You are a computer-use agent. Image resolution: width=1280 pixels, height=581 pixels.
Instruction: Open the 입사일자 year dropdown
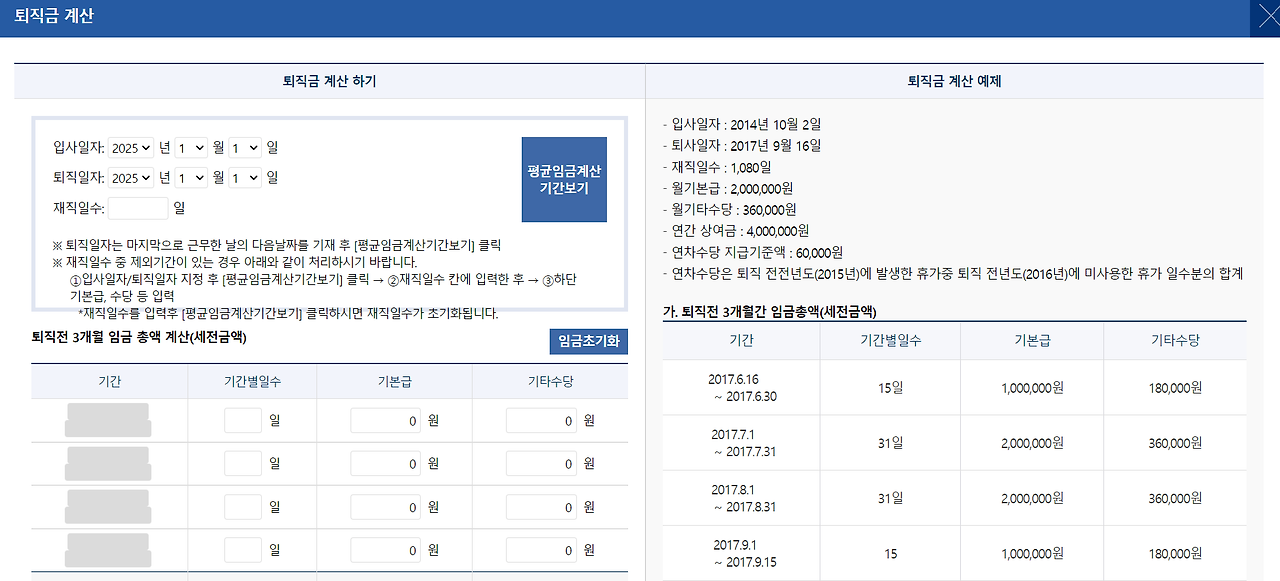click(131, 148)
